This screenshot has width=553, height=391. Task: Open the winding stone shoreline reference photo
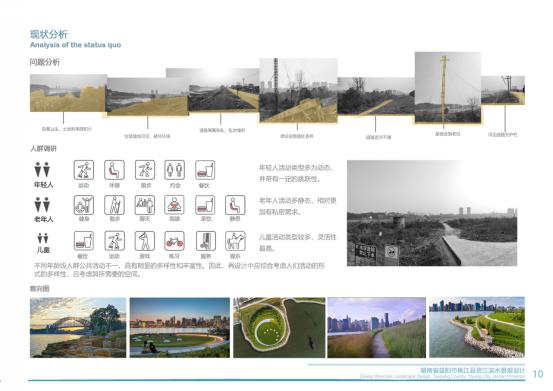point(476,328)
